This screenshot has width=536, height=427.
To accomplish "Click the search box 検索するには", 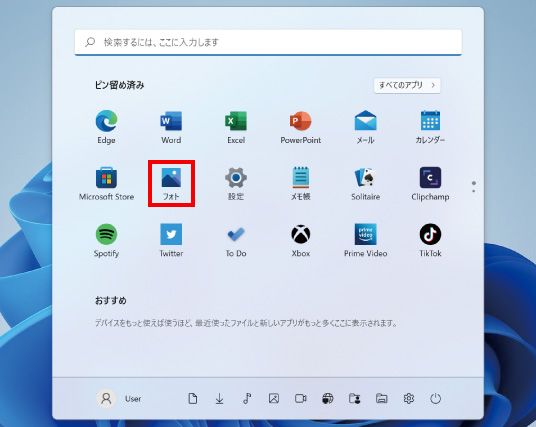I will point(268,42).
